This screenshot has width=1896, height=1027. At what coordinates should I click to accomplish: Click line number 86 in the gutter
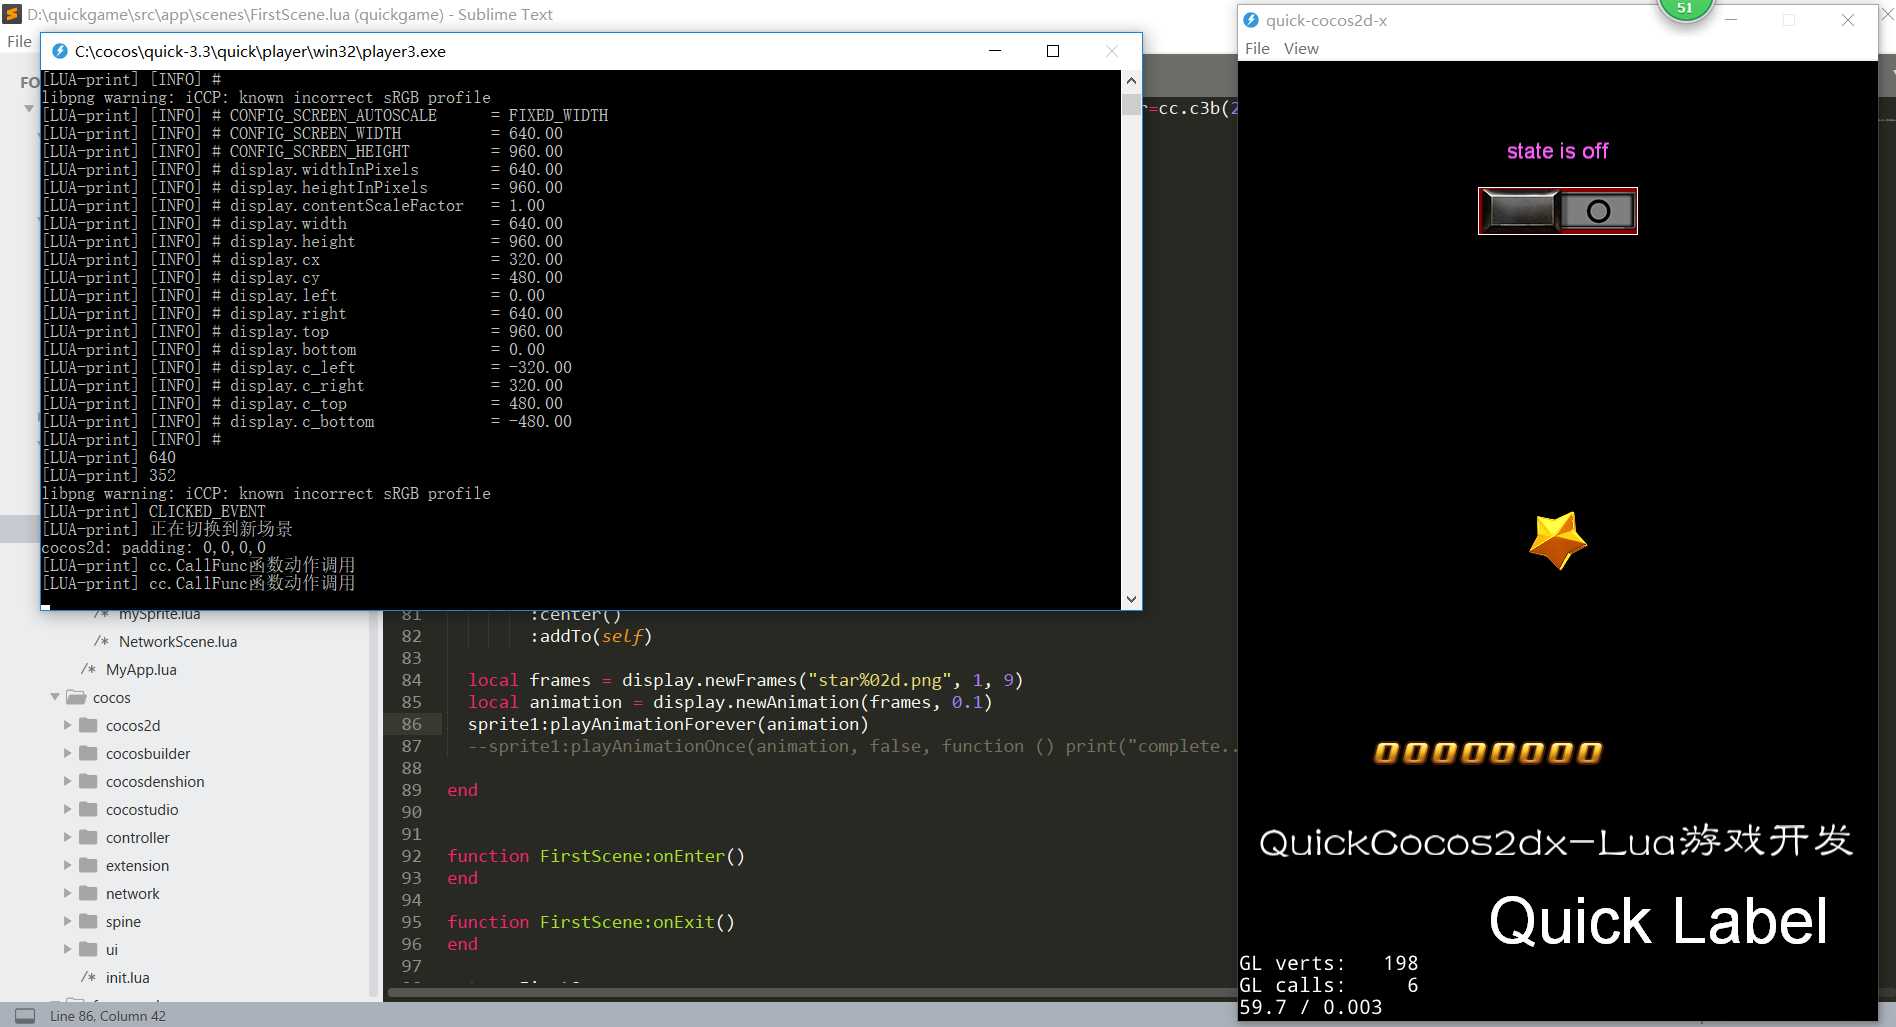coord(411,724)
